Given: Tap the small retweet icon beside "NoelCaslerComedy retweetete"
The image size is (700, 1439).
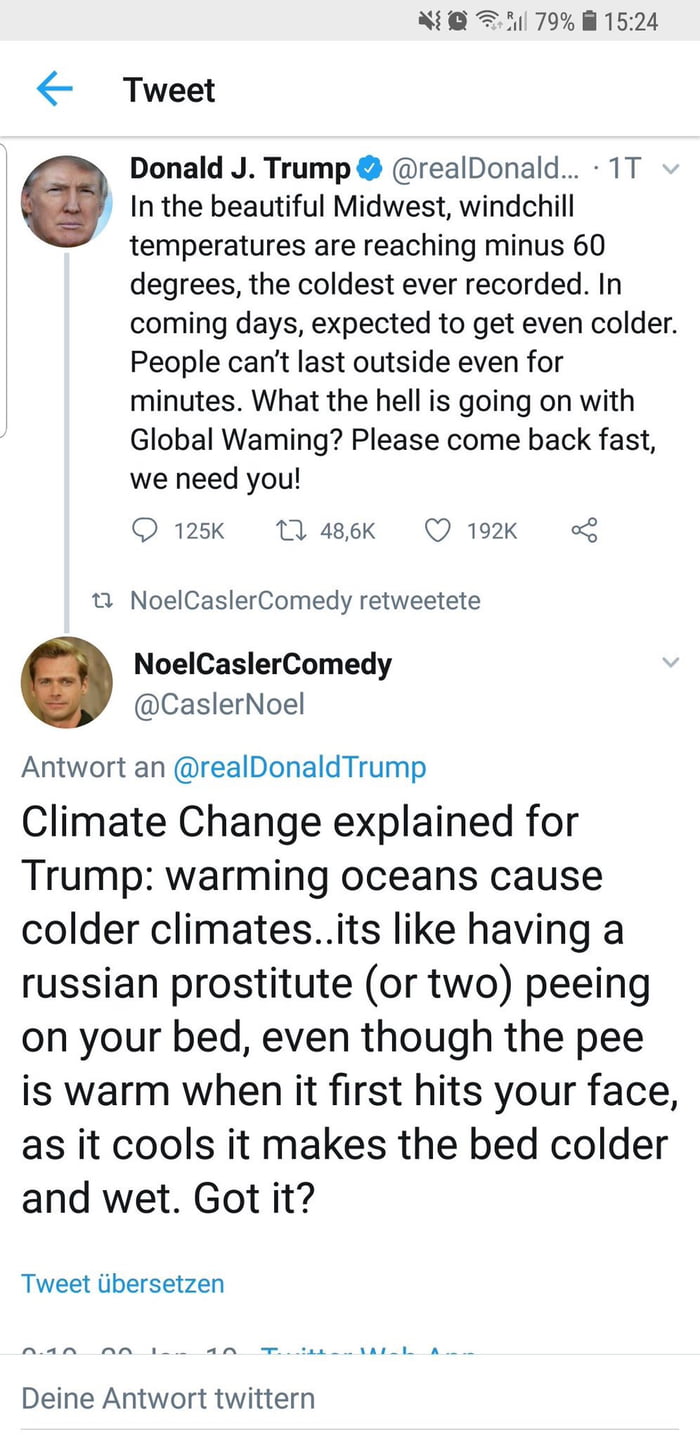Looking at the screenshot, I should (102, 601).
